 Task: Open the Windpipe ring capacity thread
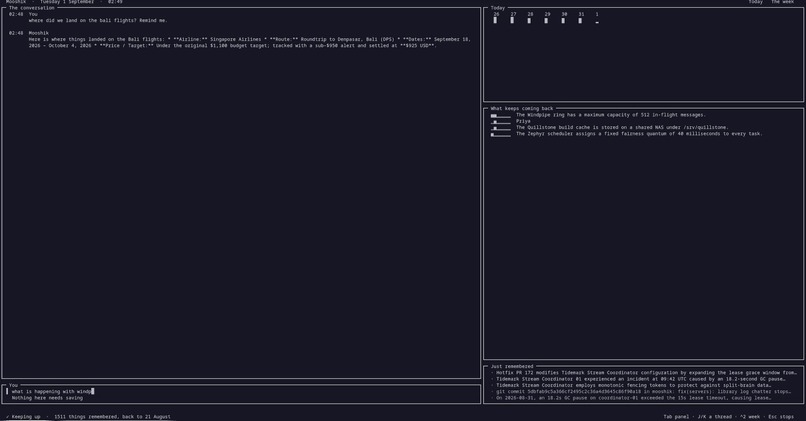point(611,115)
